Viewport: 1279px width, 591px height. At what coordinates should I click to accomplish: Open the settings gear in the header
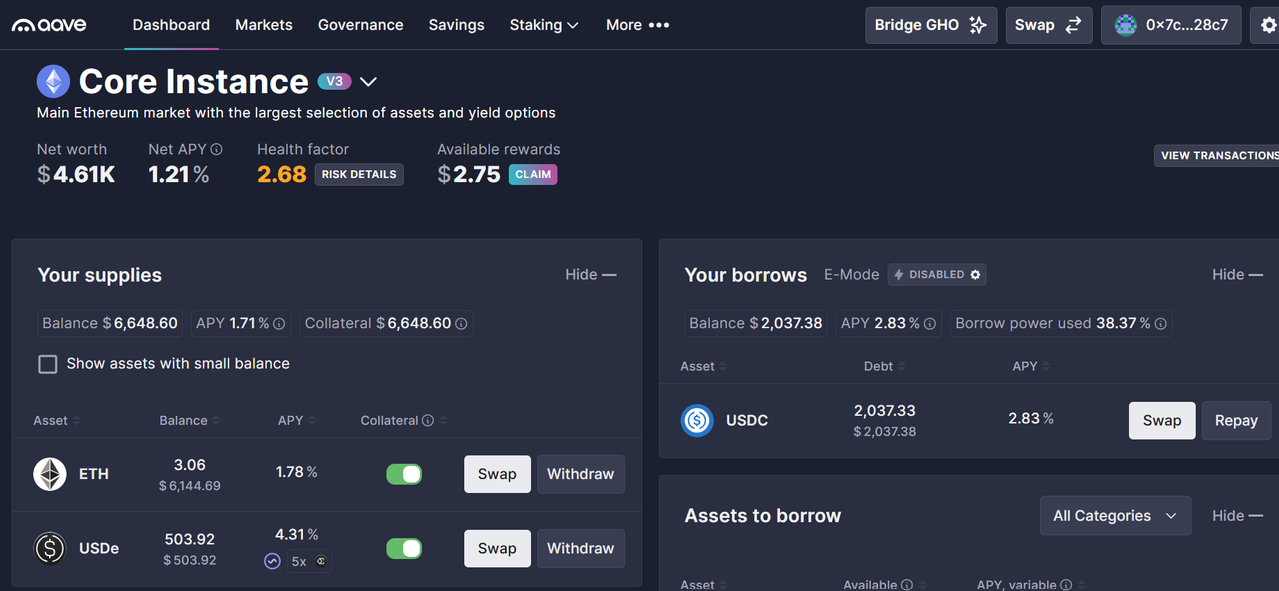pyautogui.click(x=1268, y=25)
